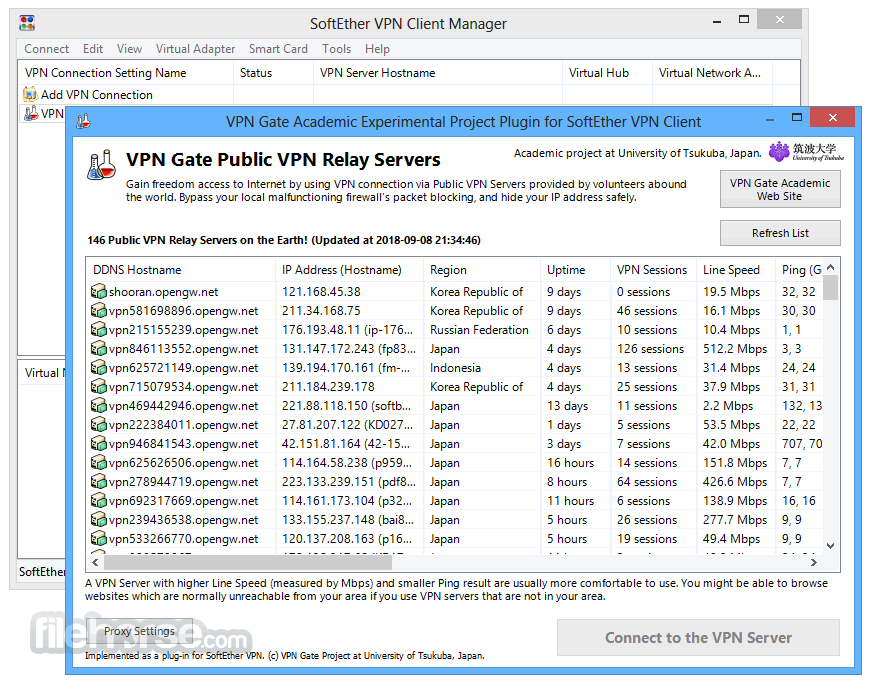The width and height of the screenshot is (870, 684).
Task: Click the server list scroll down arrow
Action: tap(831, 546)
